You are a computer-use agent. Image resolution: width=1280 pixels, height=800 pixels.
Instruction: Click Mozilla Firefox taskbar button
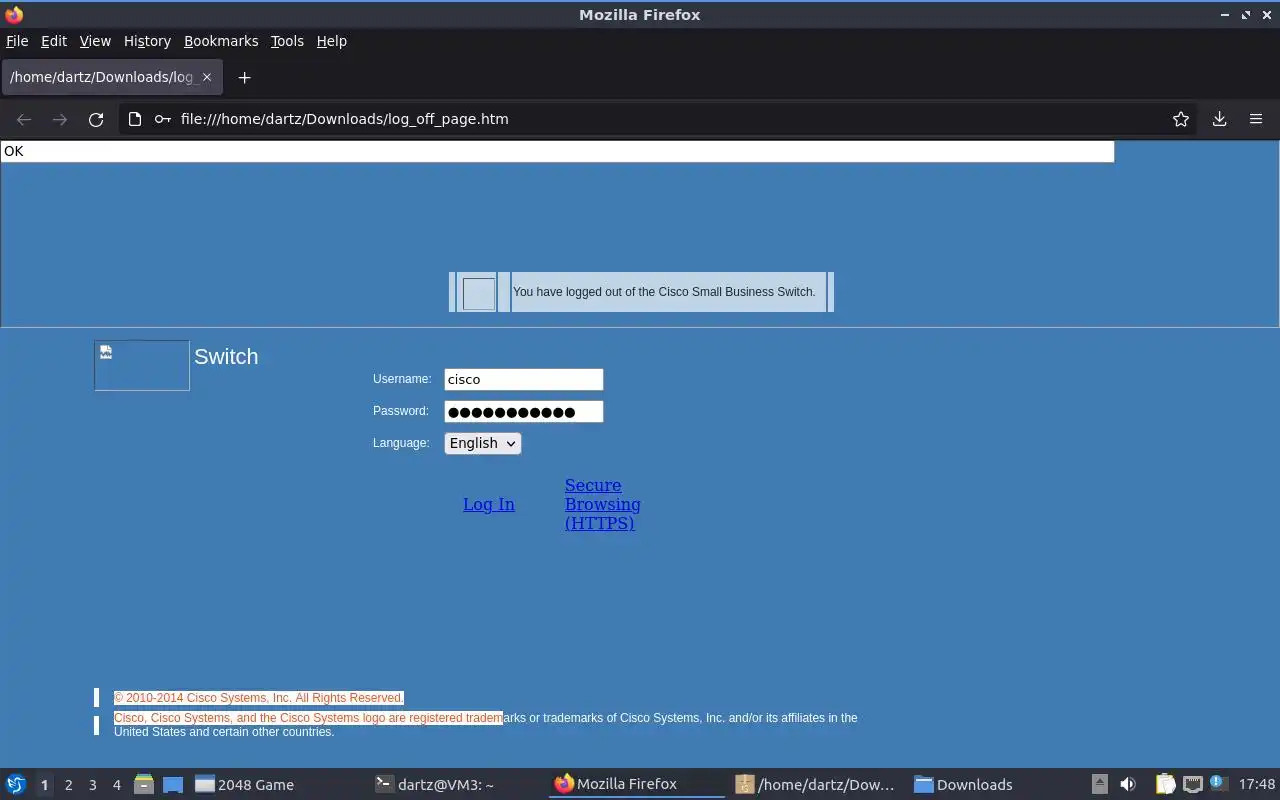[638, 784]
